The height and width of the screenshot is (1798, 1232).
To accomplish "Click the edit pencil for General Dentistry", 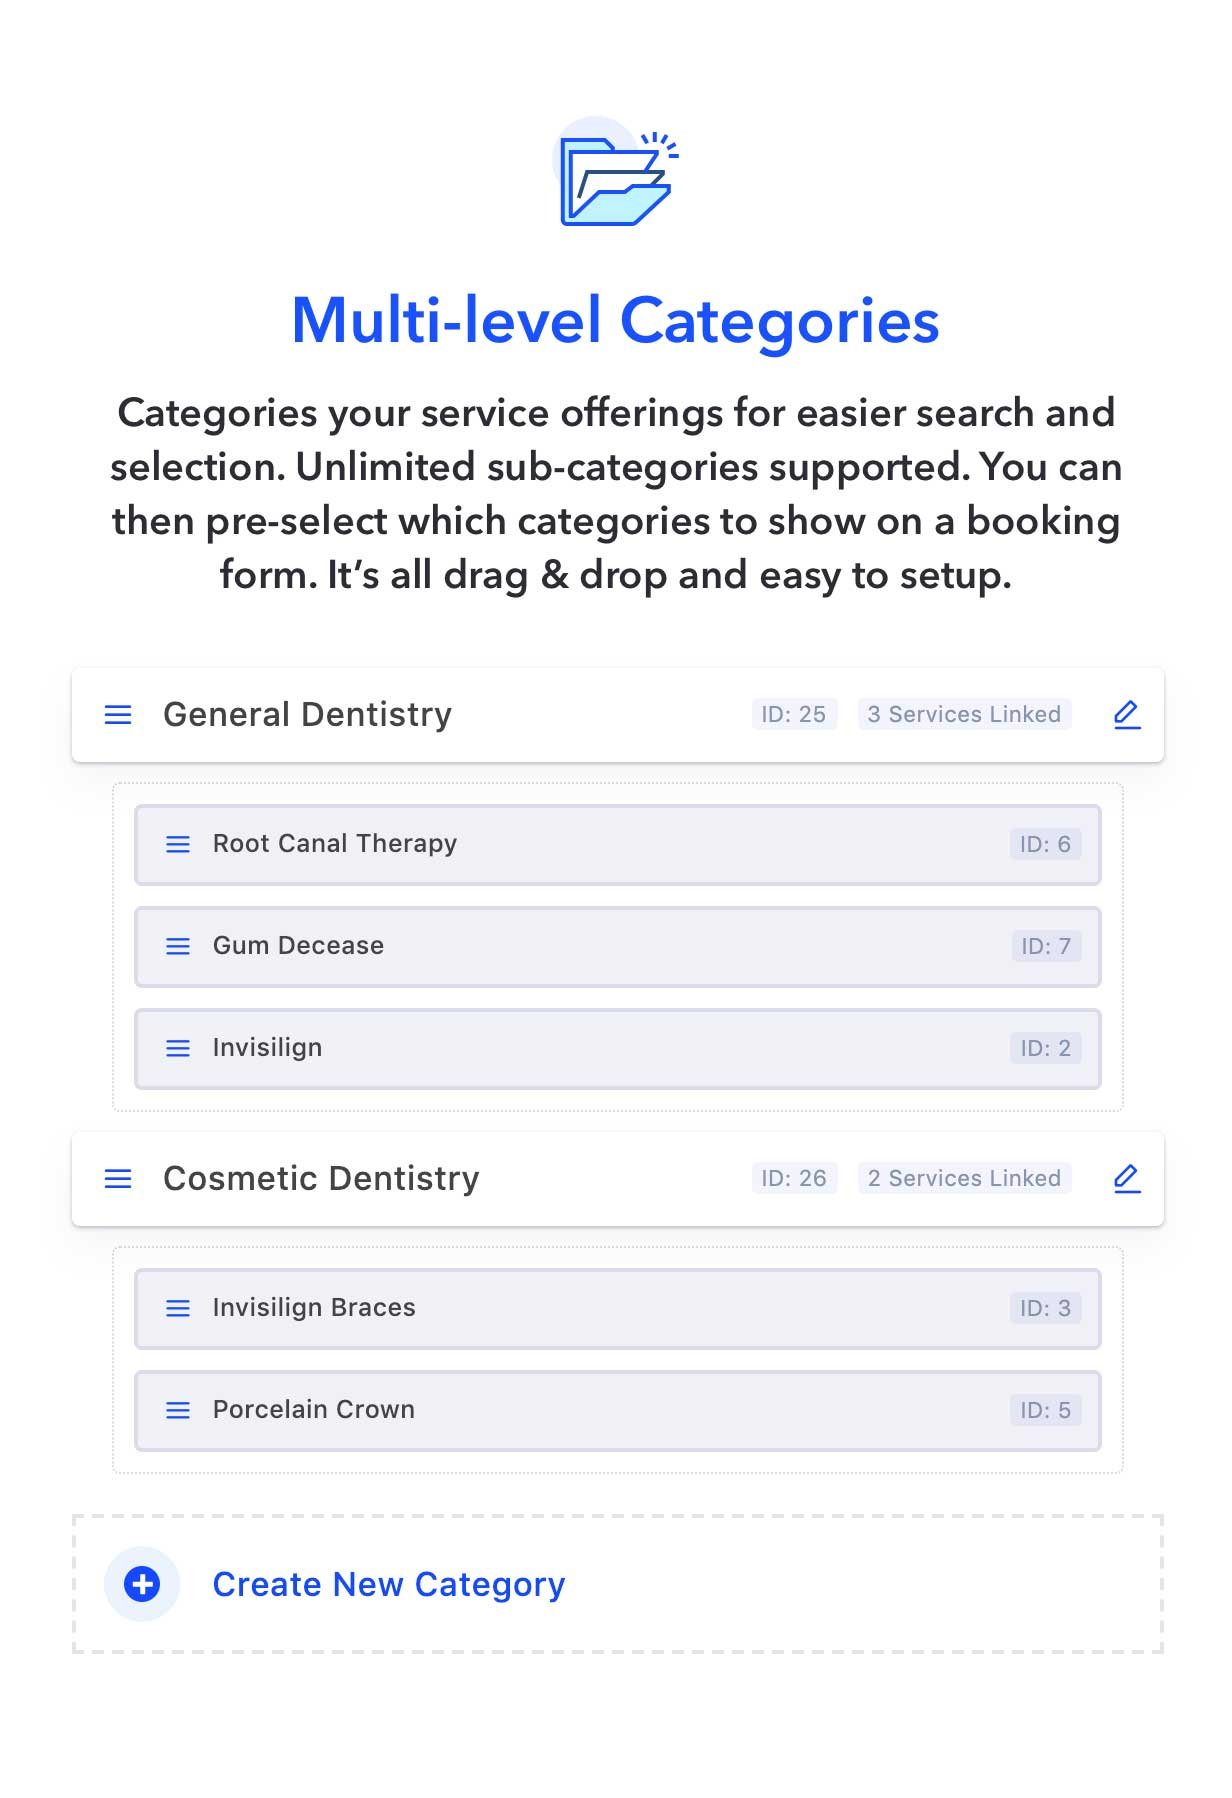I will point(1126,714).
